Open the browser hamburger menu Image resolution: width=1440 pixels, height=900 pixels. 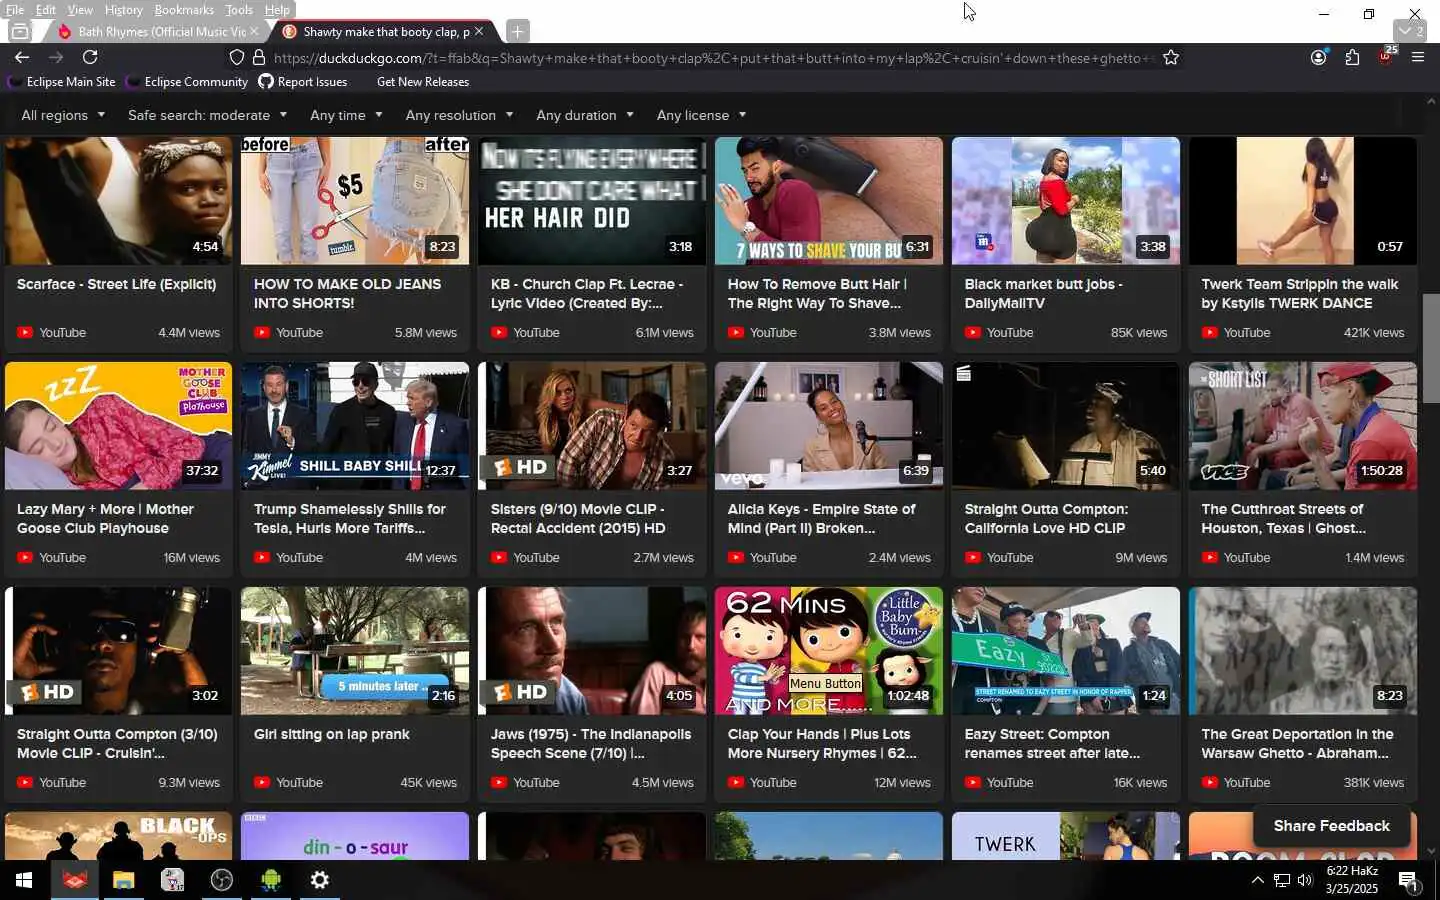point(1417,57)
